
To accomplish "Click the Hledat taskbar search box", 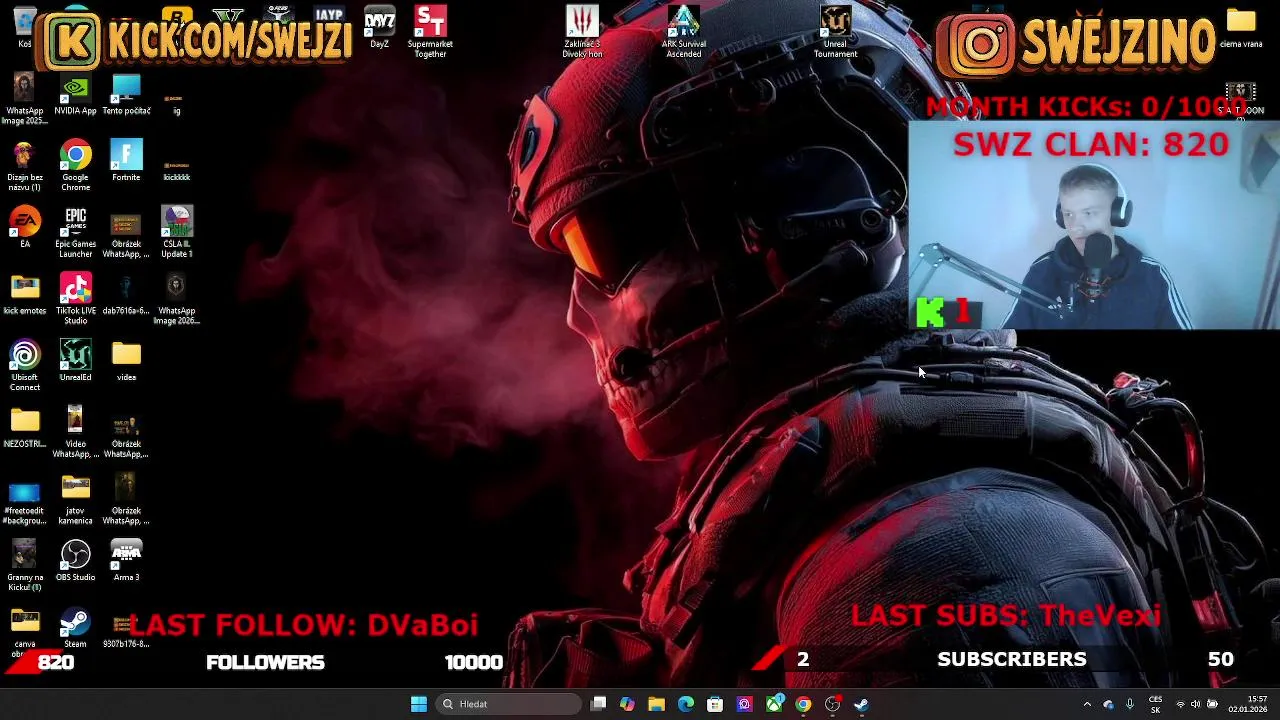I will click(x=509, y=704).
